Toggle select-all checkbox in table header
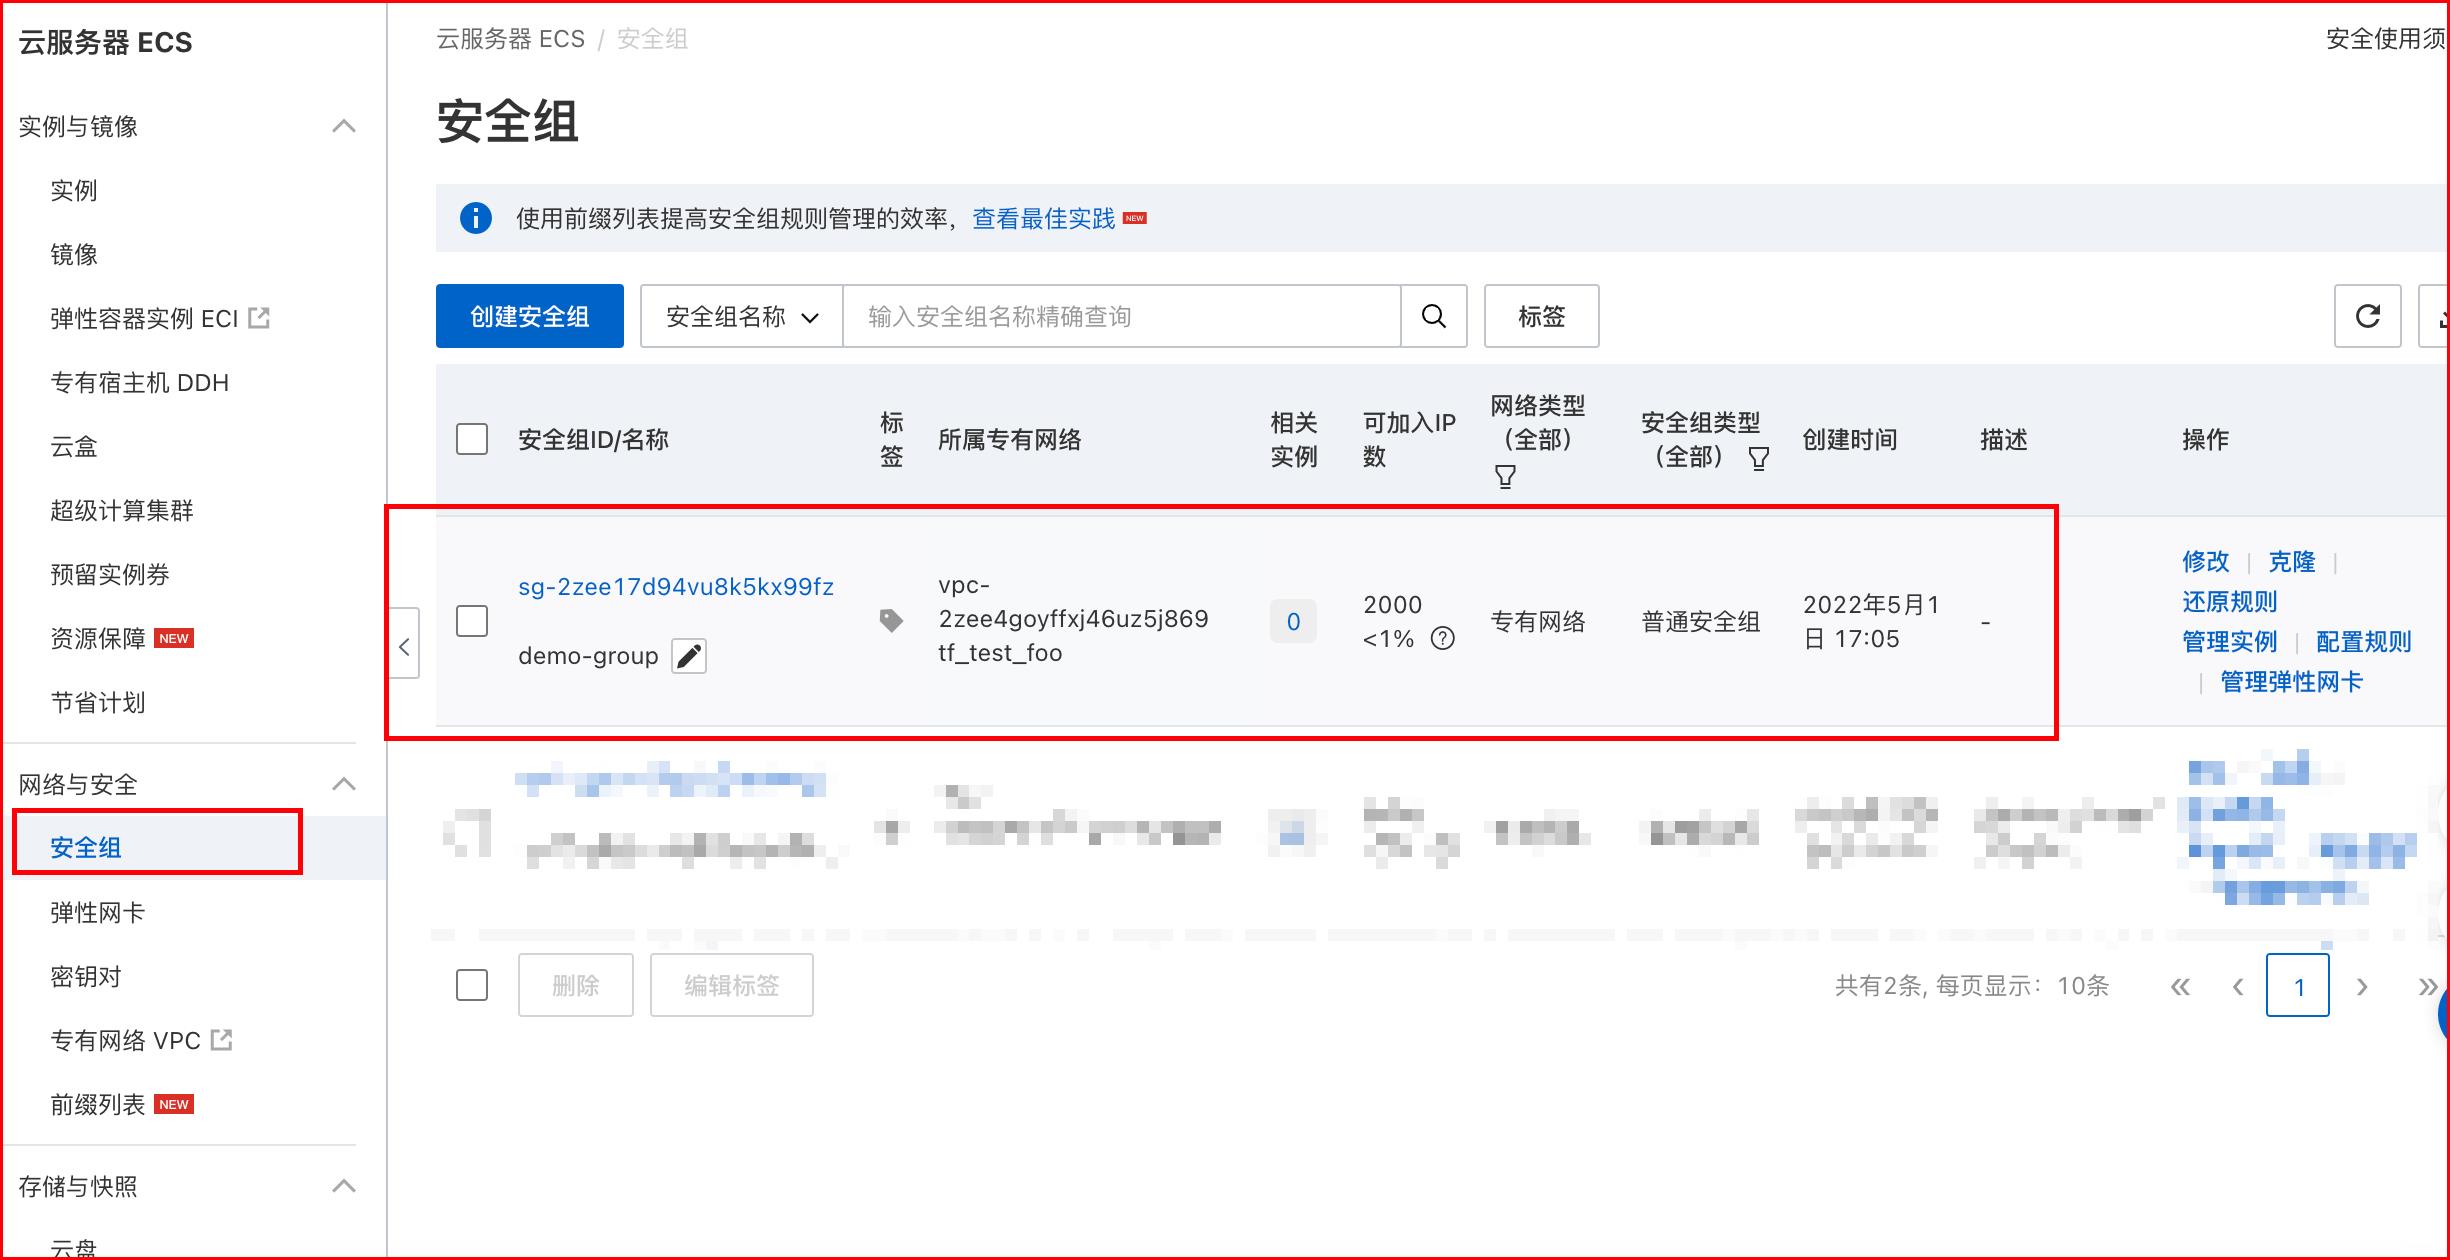 point(472,439)
